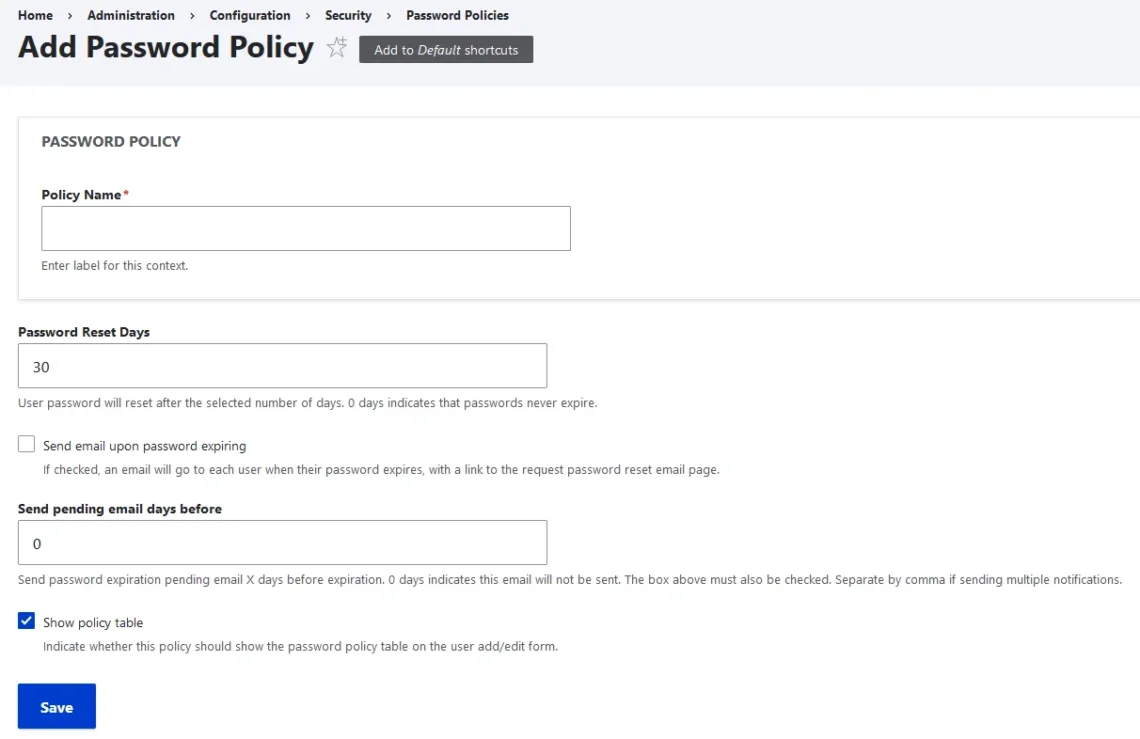Click the Add to Default shortcuts button
This screenshot has height=739, width=1140.
(x=446, y=49)
